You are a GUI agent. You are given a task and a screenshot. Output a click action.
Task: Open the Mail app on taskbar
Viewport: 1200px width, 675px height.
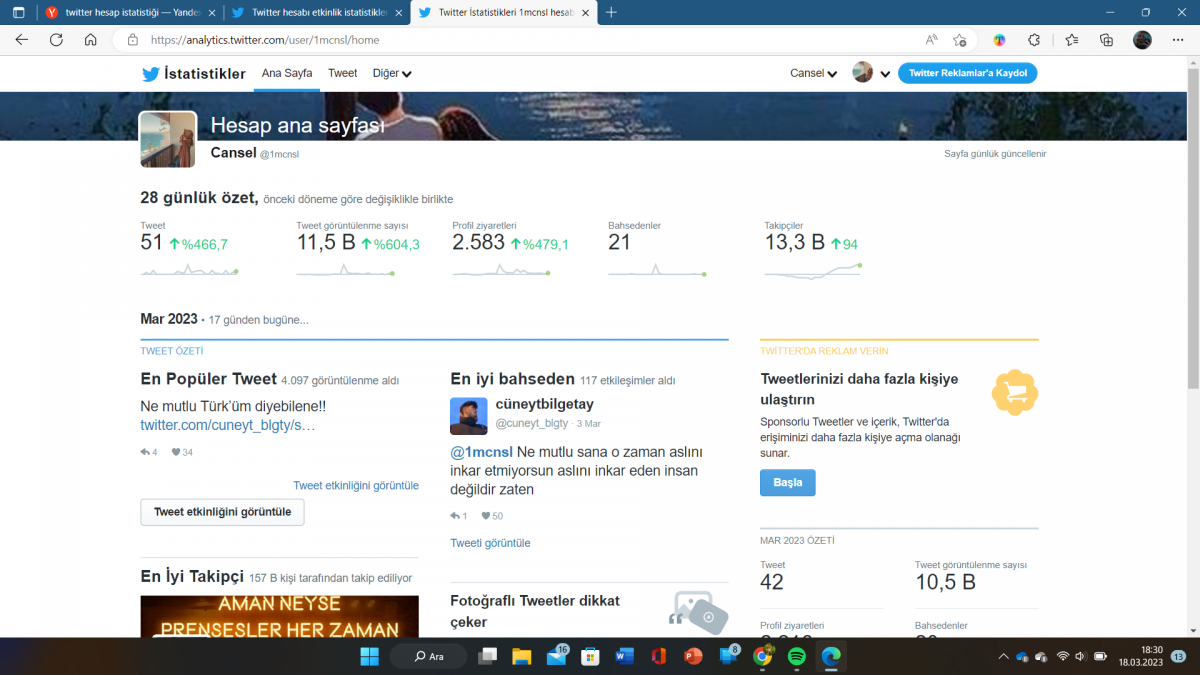point(556,656)
